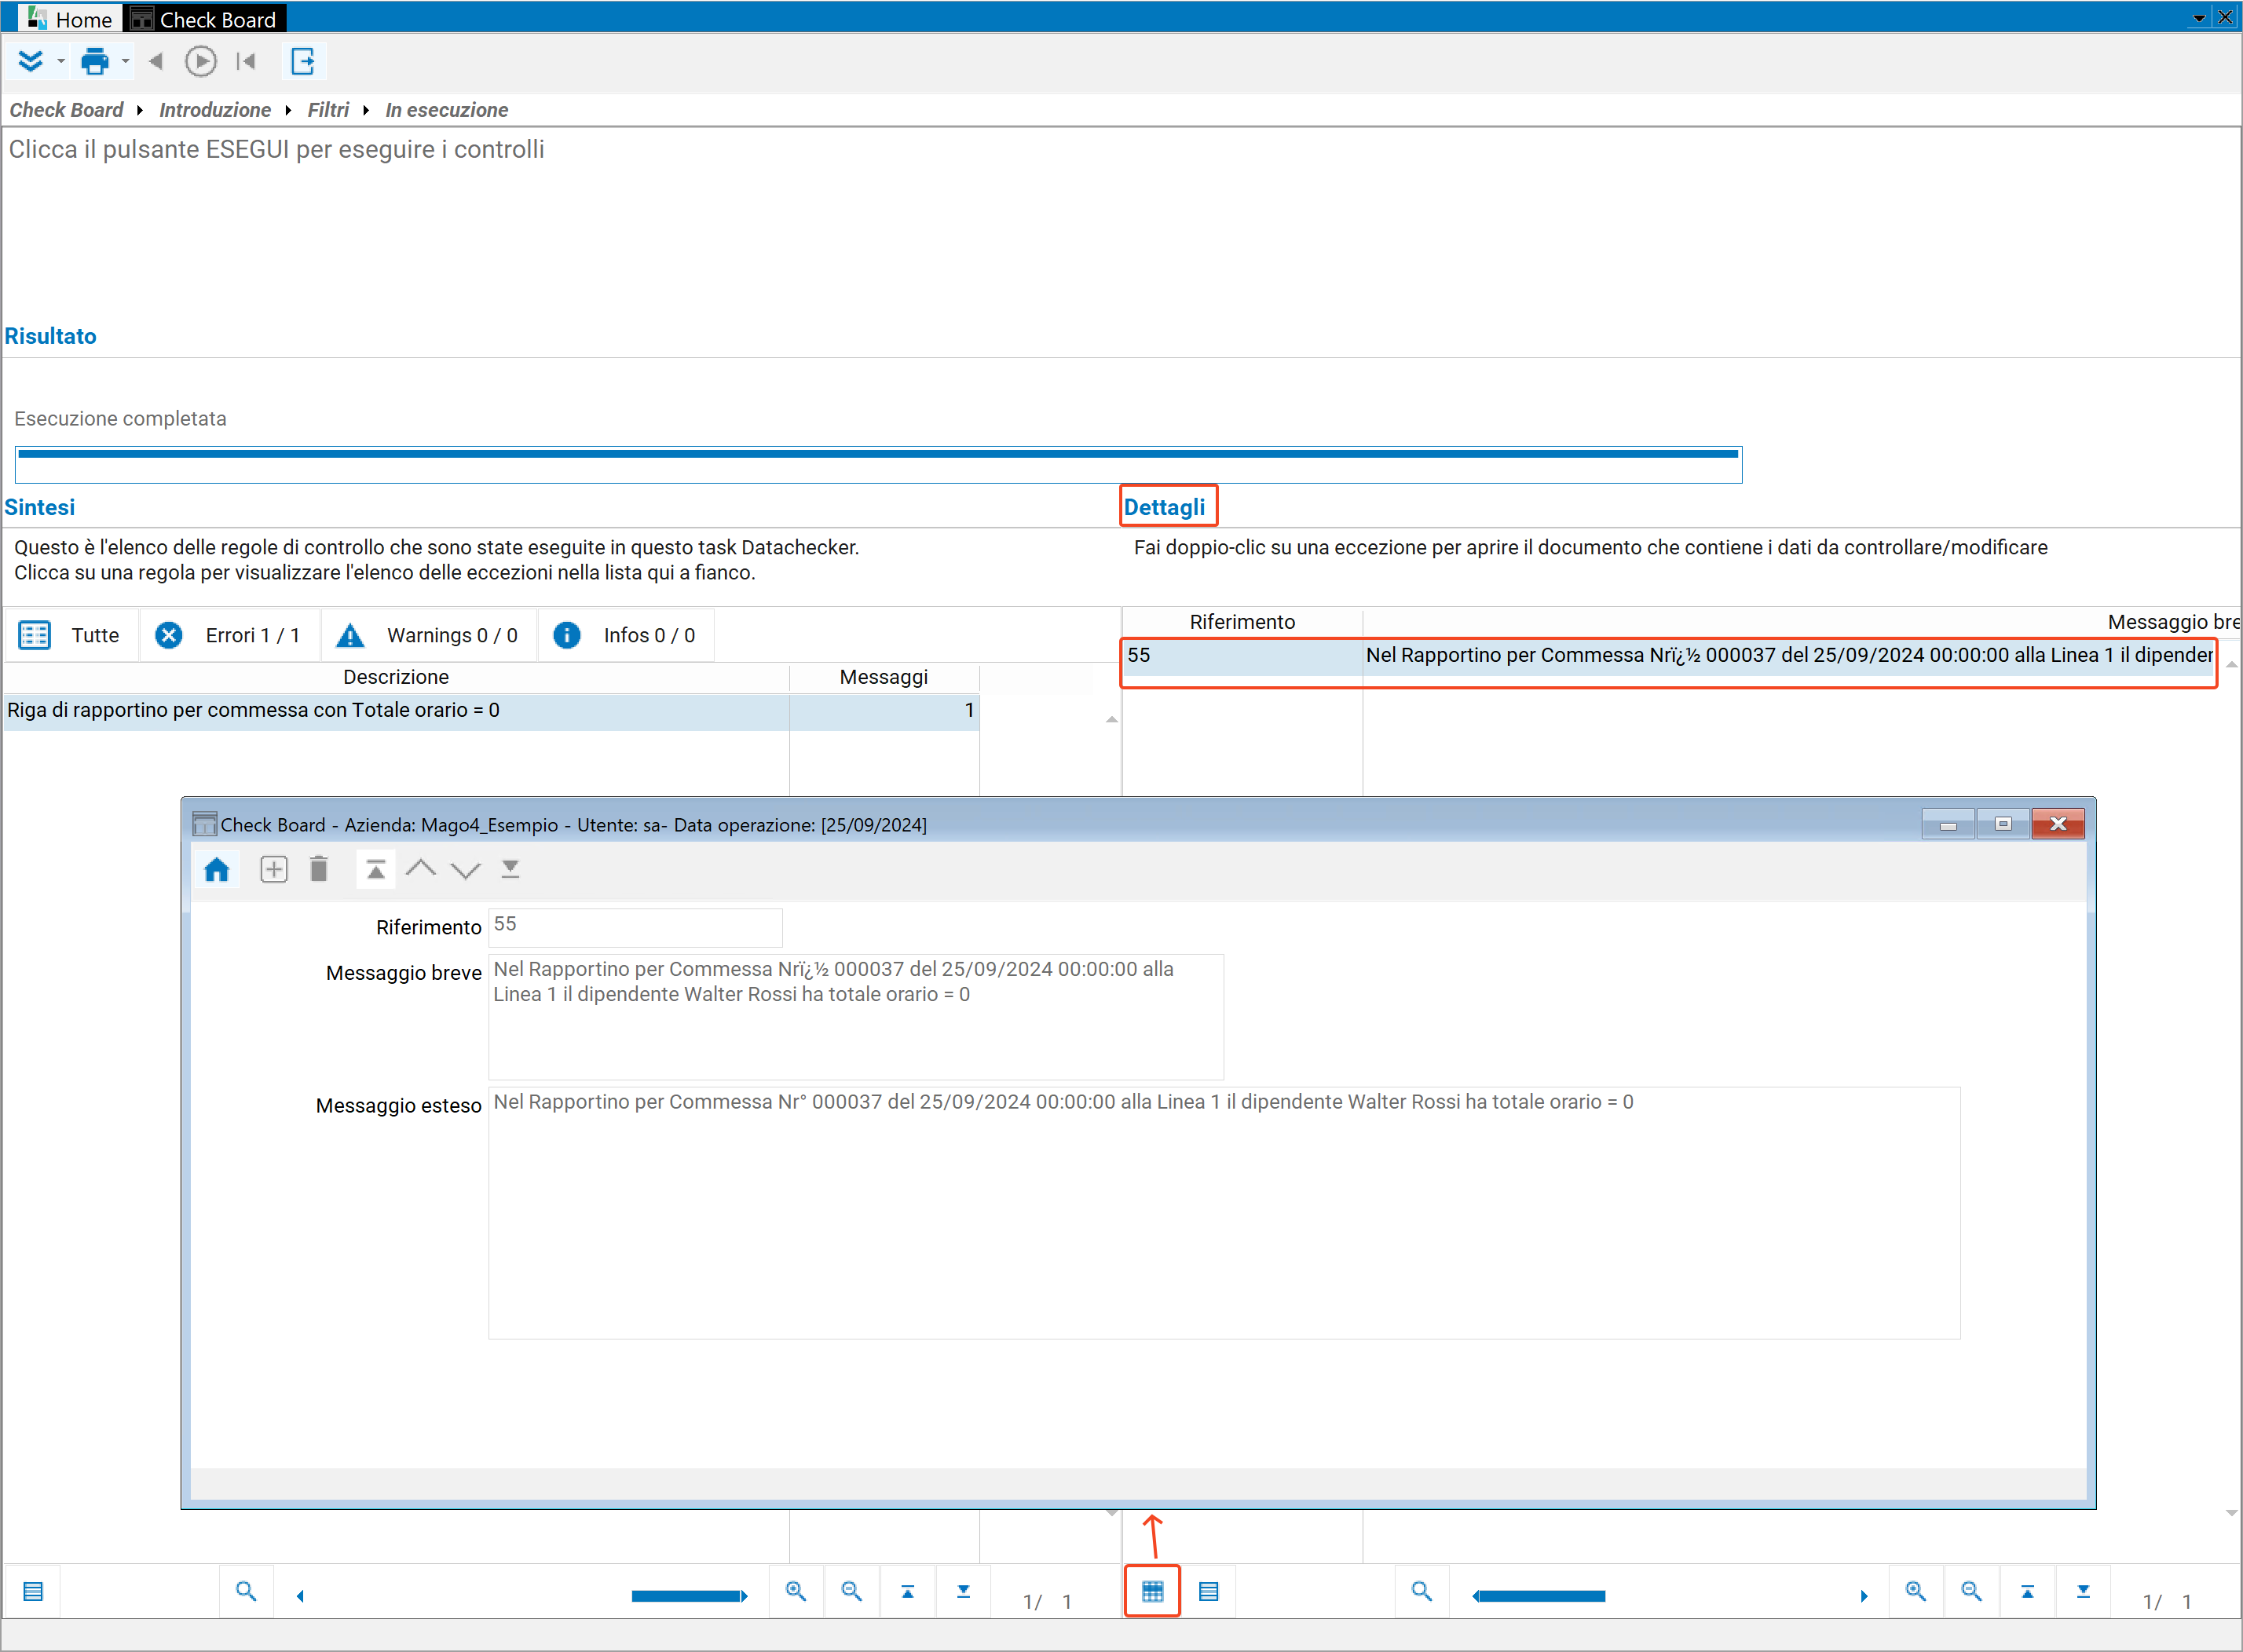Click the Dettagli horizontal scrollbar thumb
2243x1652 pixels.
1541,1596
